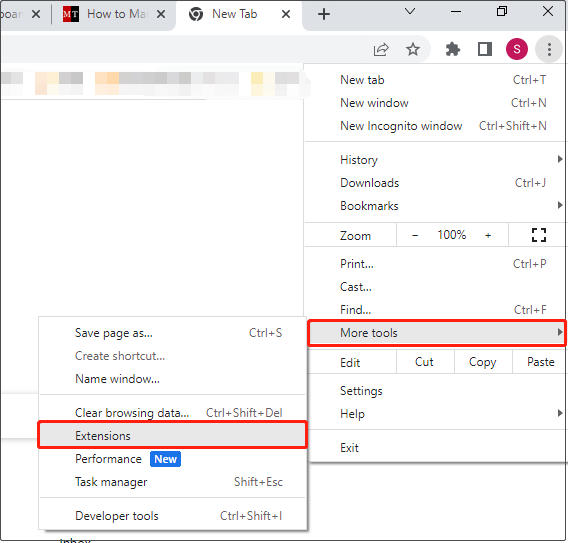
Task: Decrease zoom with the minus button
Action: click(x=415, y=235)
